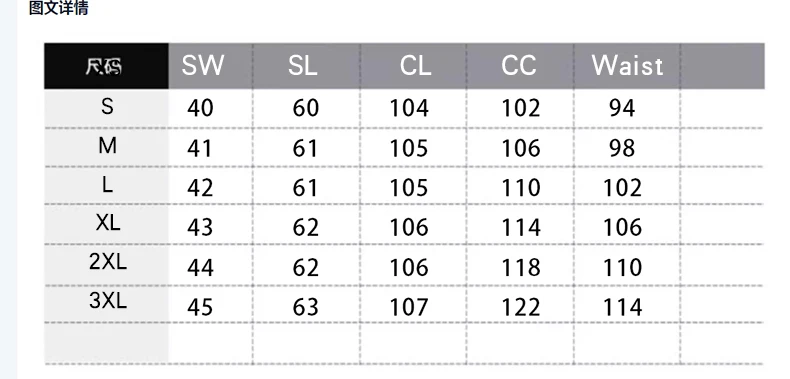Image resolution: width=790 pixels, height=379 pixels.
Task: Select the M size row label
Action: click(x=107, y=146)
